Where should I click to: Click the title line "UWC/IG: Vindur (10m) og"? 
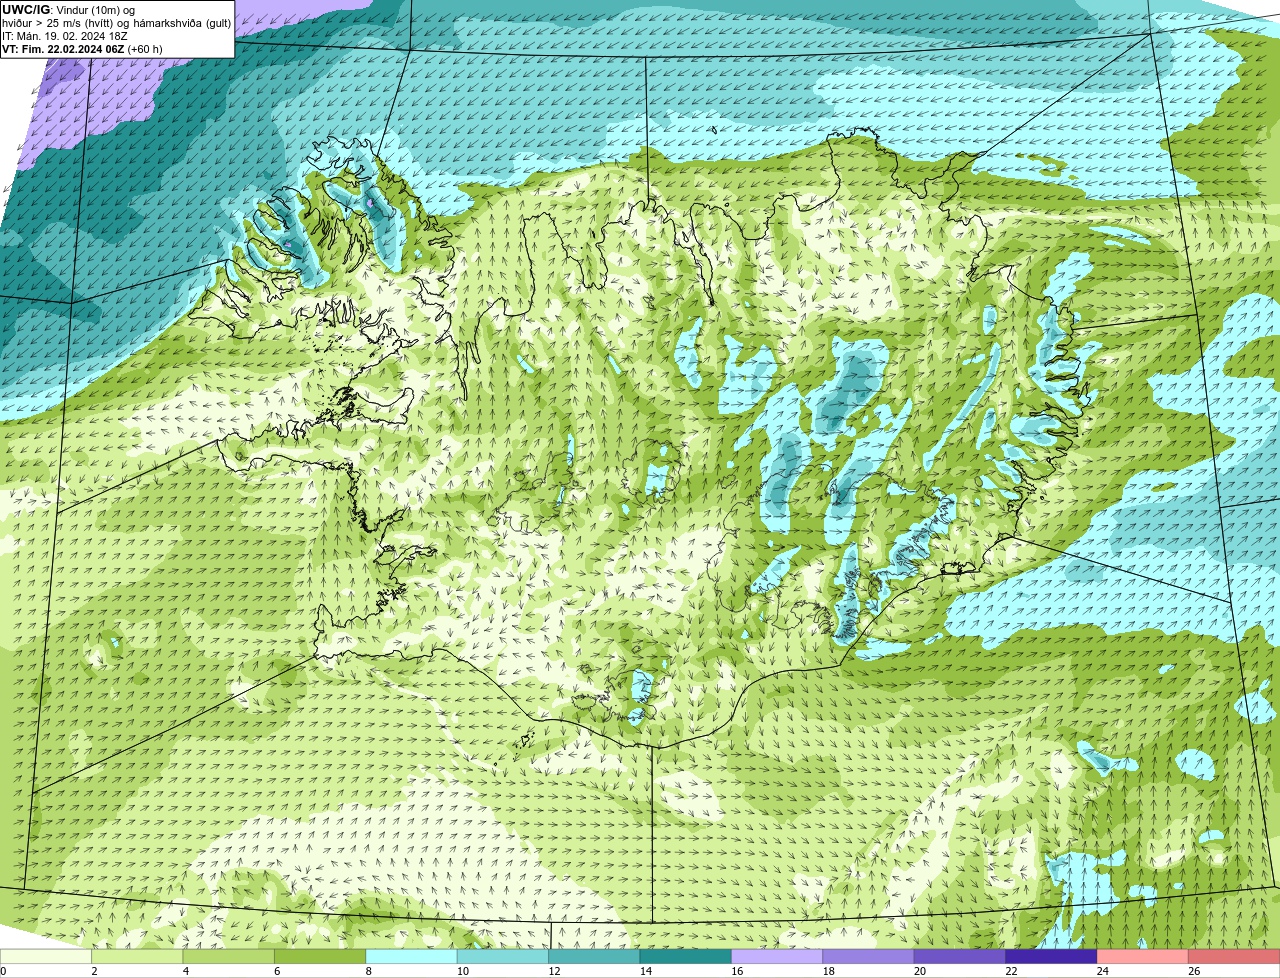tap(68, 10)
